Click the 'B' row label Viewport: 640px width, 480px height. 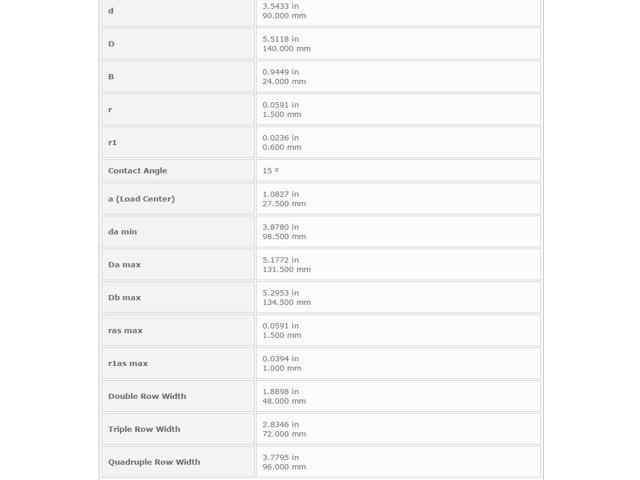[111, 77]
